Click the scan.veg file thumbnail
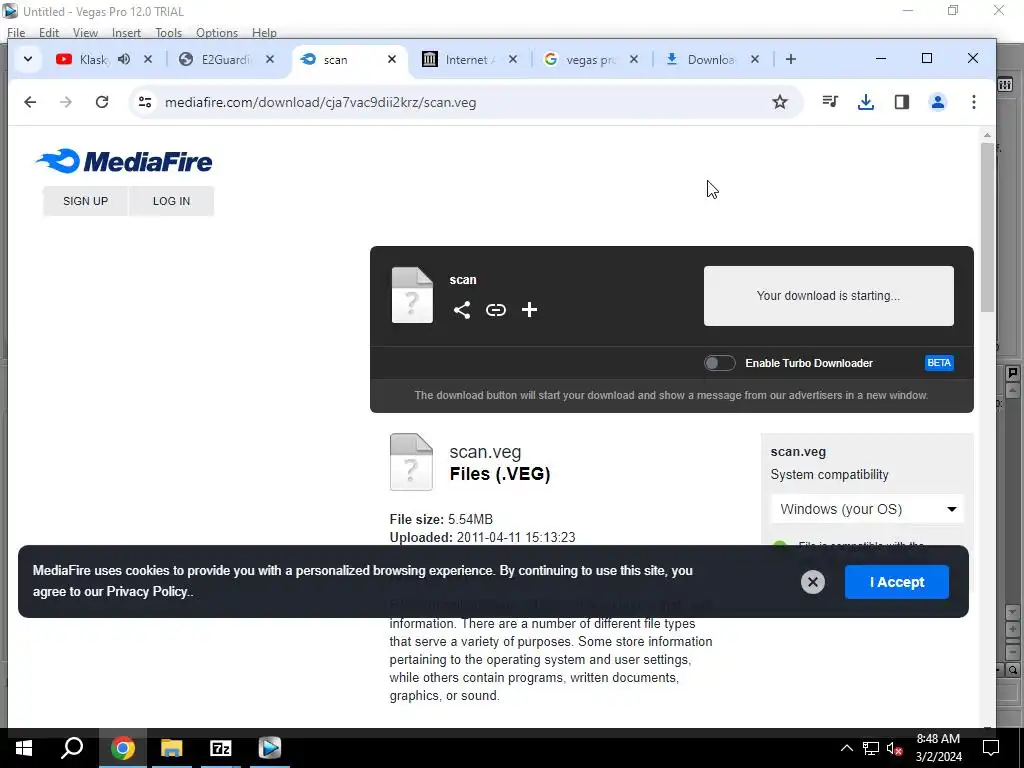The image size is (1024, 768). [x=411, y=462]
